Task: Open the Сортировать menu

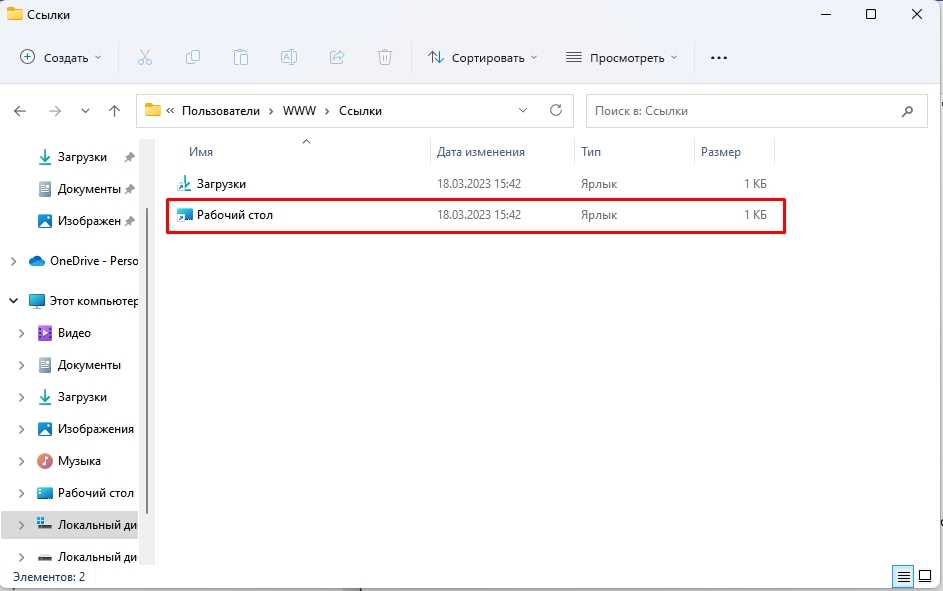Action: point(483,58)
